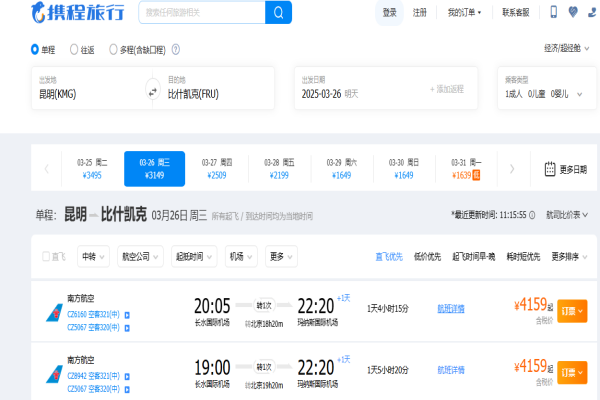Image resolution: width=600 pixels, height=400 pixels.
Task: Expand the 更多 filter dropdown
Action: 281,256
